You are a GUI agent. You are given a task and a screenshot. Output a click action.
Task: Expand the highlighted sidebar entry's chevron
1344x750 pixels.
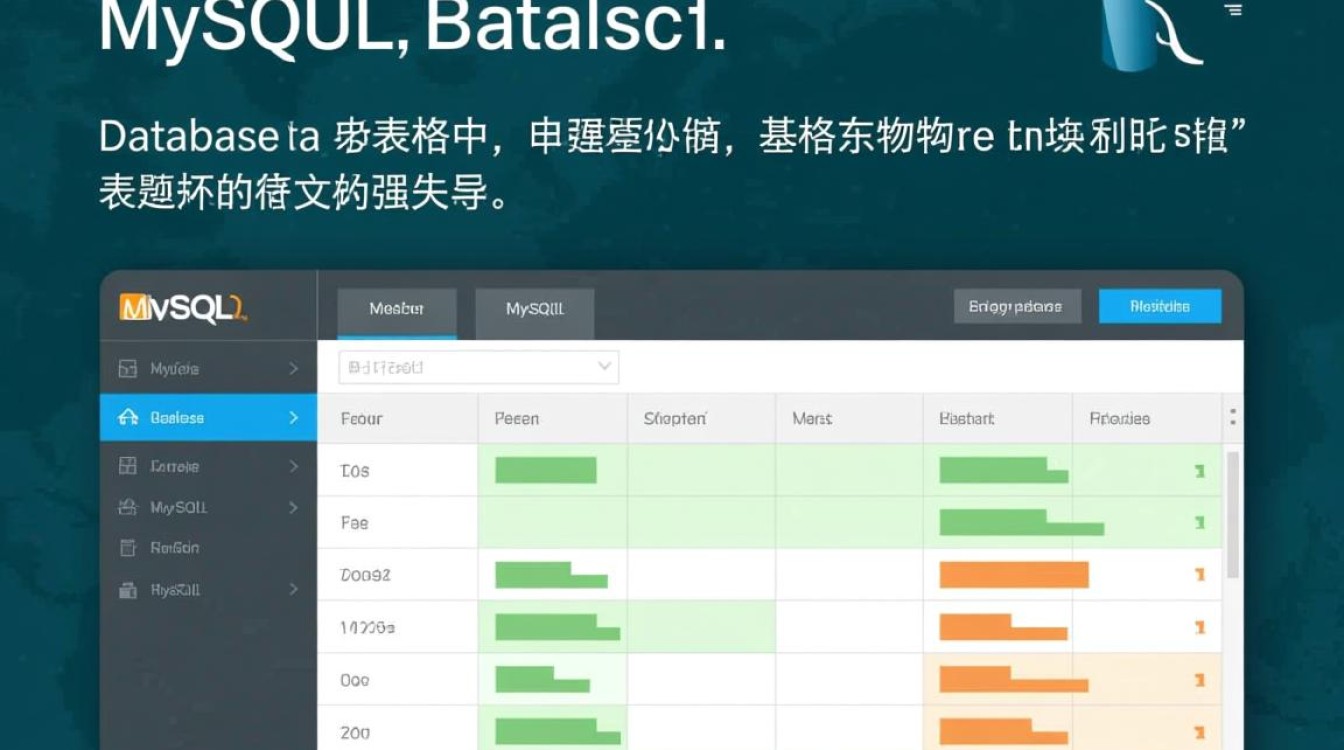293,417
